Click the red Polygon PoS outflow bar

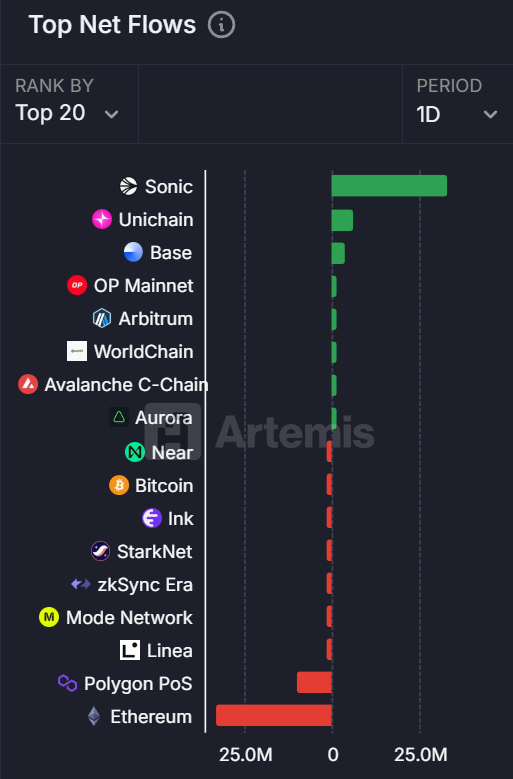(314, 682)
